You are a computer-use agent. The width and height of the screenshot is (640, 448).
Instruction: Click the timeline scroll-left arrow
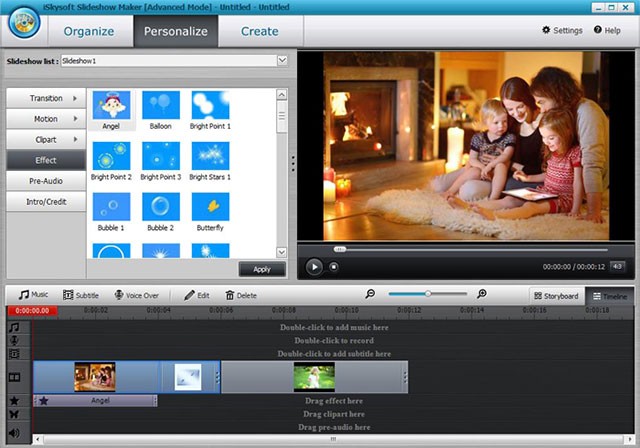(x=38, y=439)
